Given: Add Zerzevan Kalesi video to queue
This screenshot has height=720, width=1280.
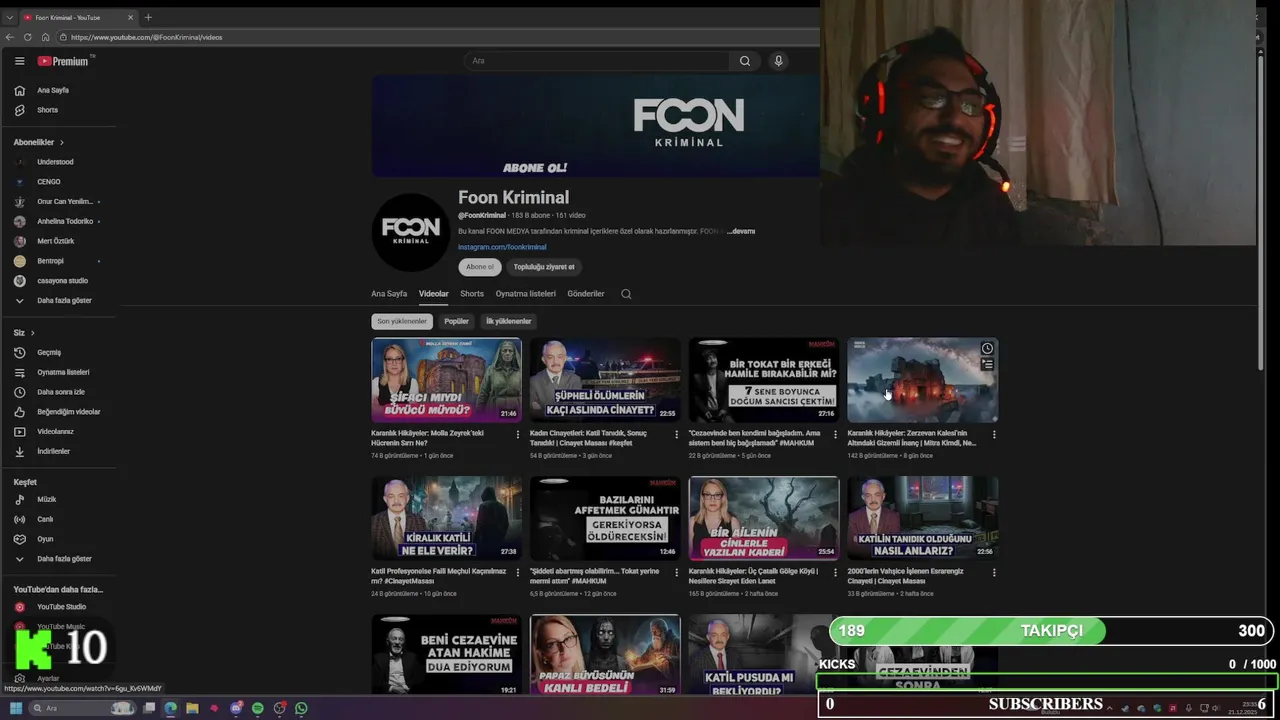Looking at the screenshot, I should tap(987, 364).
